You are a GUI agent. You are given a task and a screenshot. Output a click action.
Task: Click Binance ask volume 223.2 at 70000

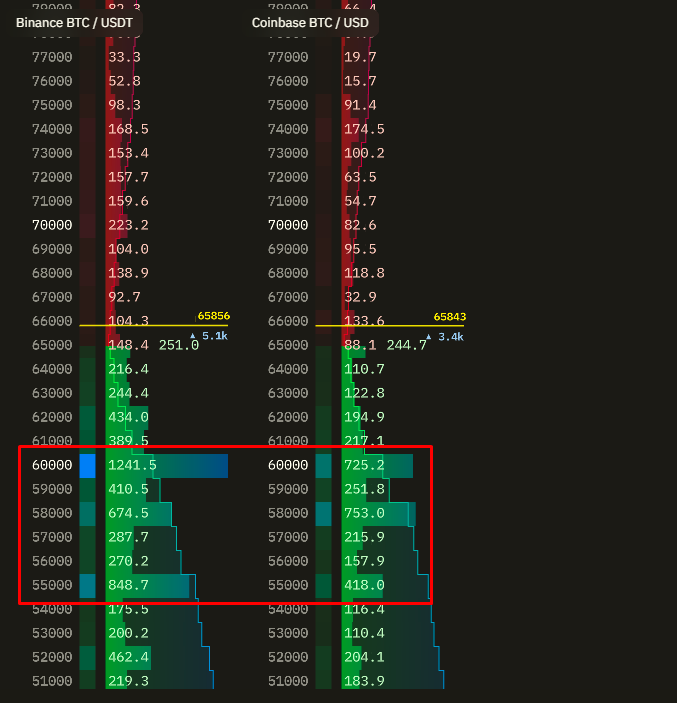click(x=128, y=225)
